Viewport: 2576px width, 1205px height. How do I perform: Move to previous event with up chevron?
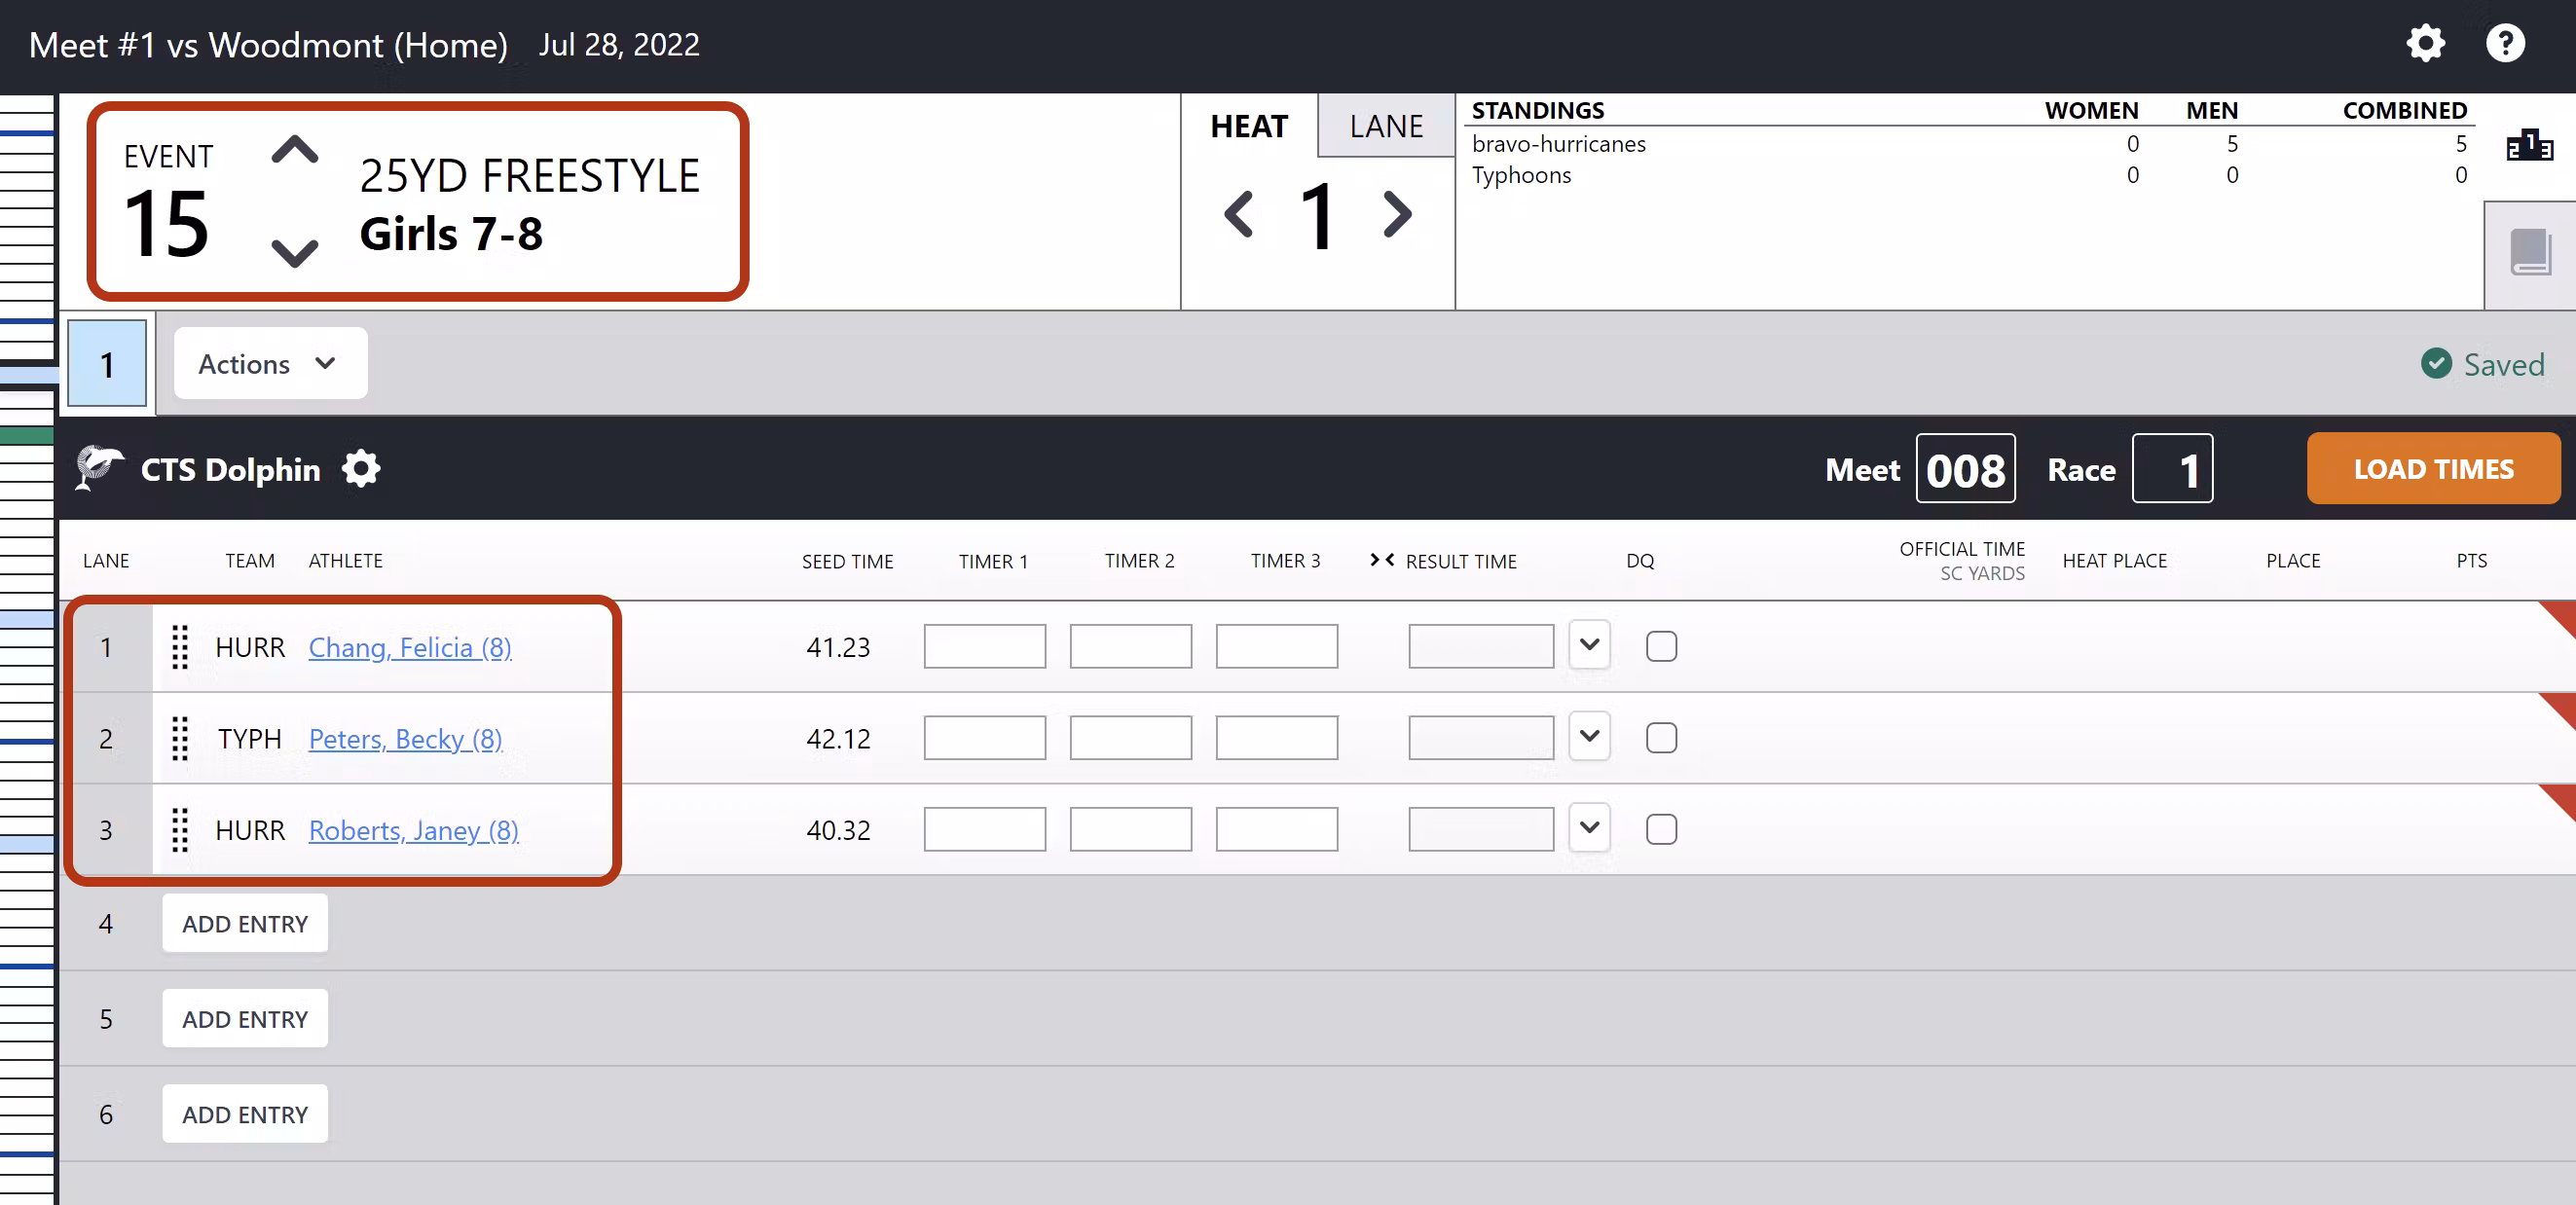(294, 151)
